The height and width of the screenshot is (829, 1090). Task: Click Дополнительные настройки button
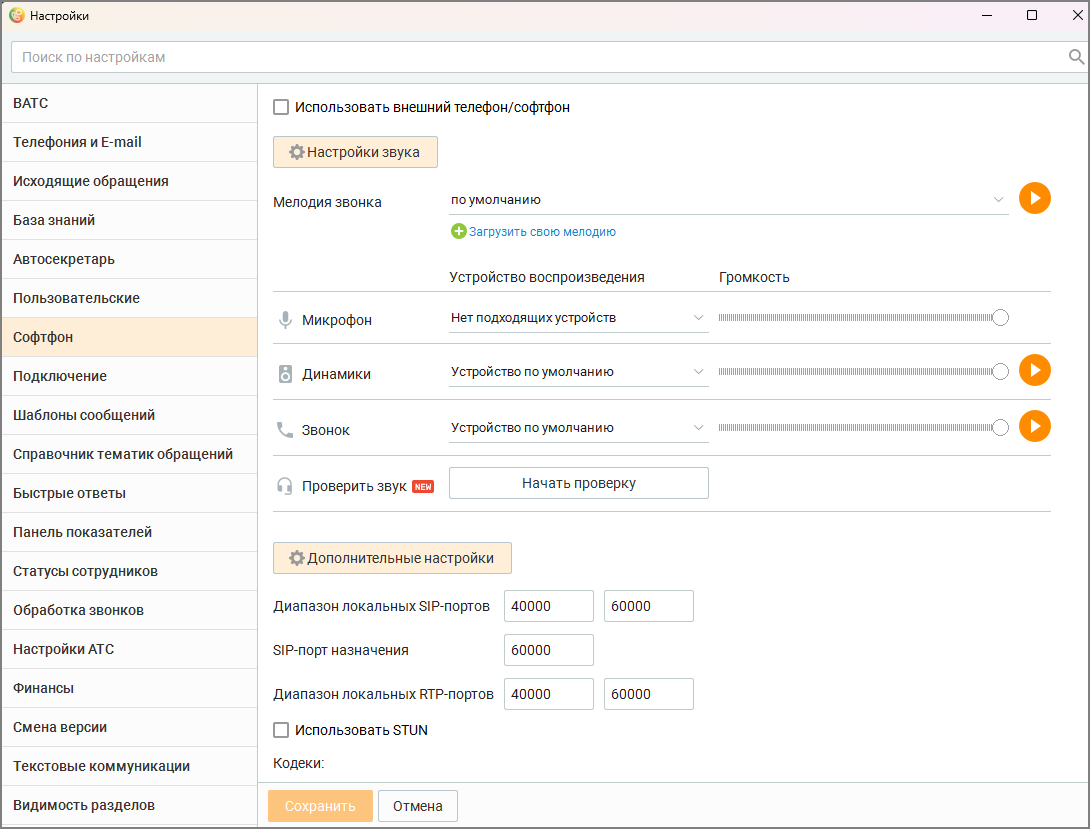[x=392, y=558]
